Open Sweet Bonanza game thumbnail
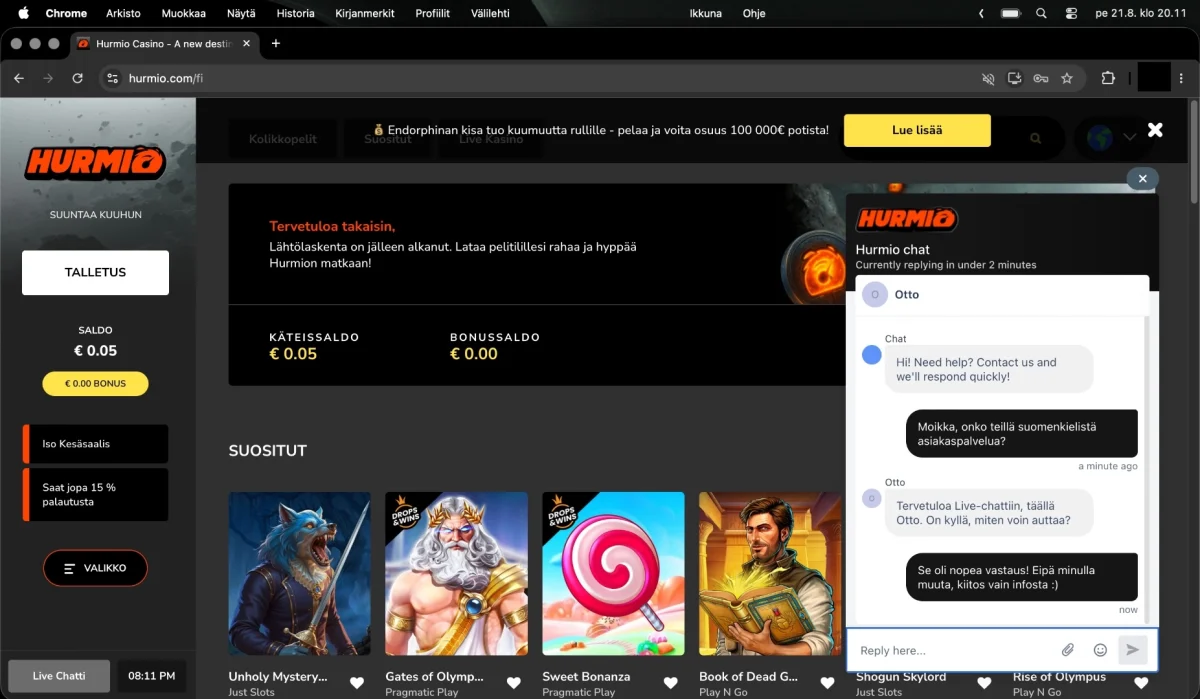The image size is (1200, 699). click(x=613, y=574)
